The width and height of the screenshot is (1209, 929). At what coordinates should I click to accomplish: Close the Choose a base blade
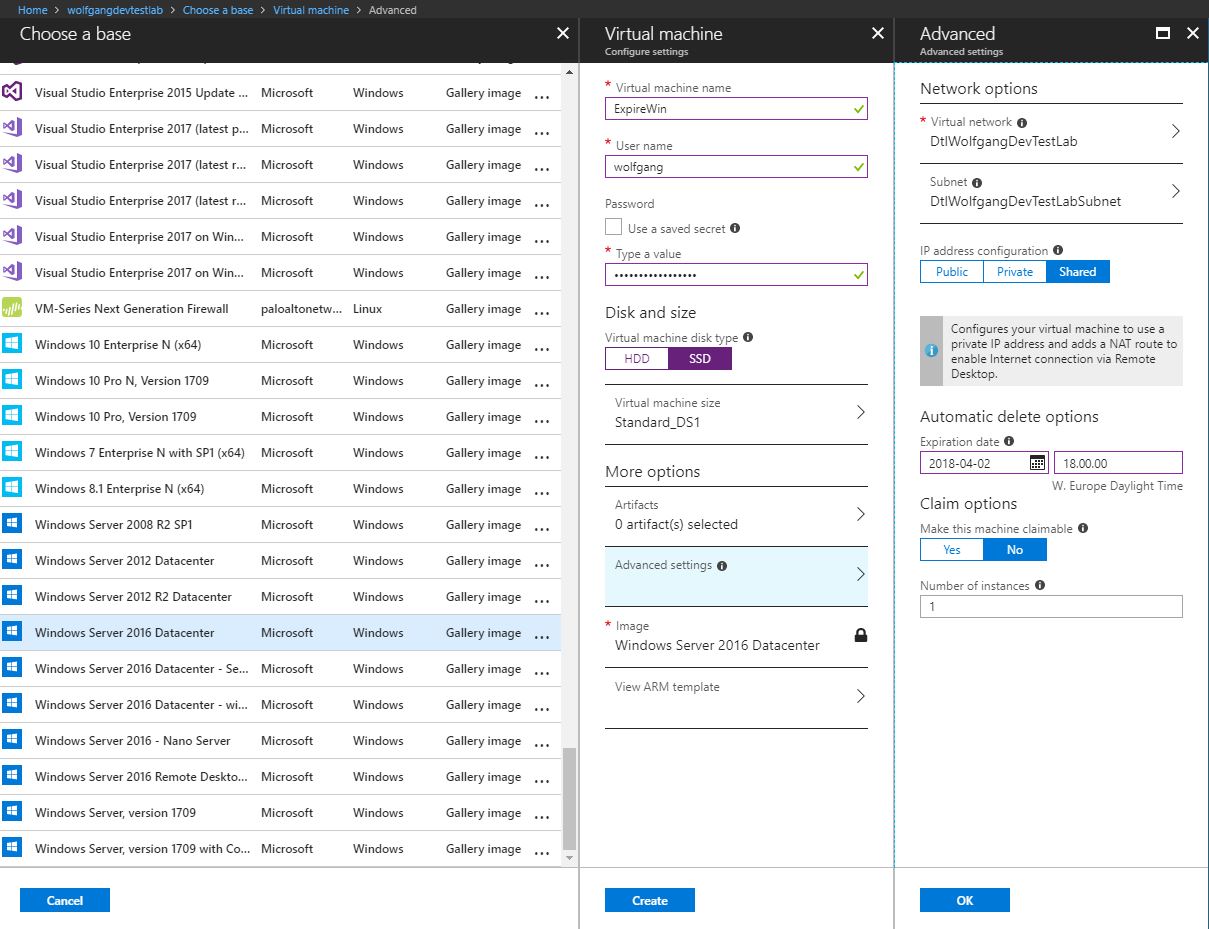(x=563, y=33)
